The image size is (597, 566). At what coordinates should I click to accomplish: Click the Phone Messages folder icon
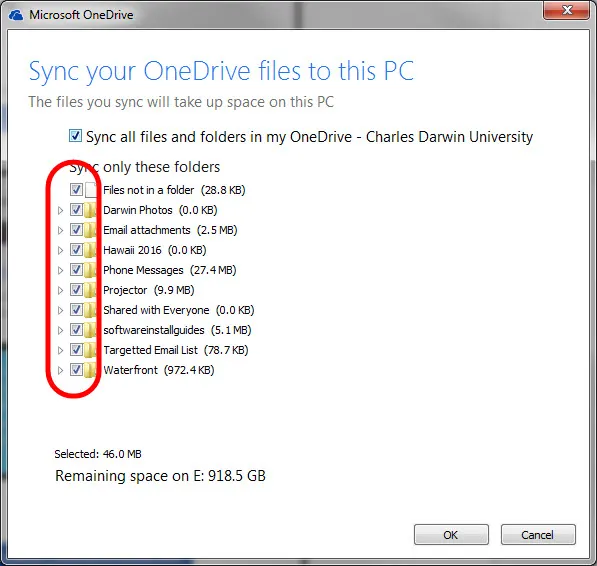(90, 270)
